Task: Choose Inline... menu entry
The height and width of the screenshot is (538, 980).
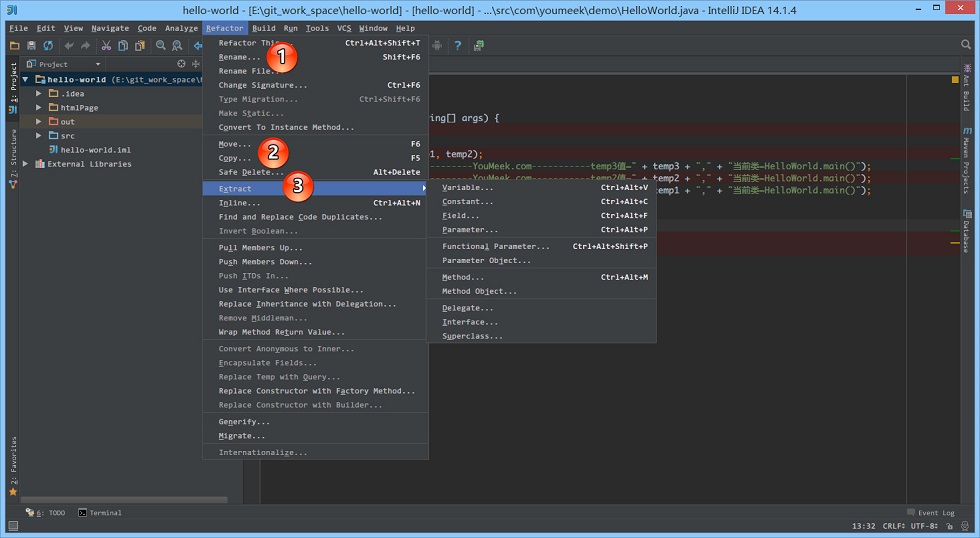Action: pos(316,203)
